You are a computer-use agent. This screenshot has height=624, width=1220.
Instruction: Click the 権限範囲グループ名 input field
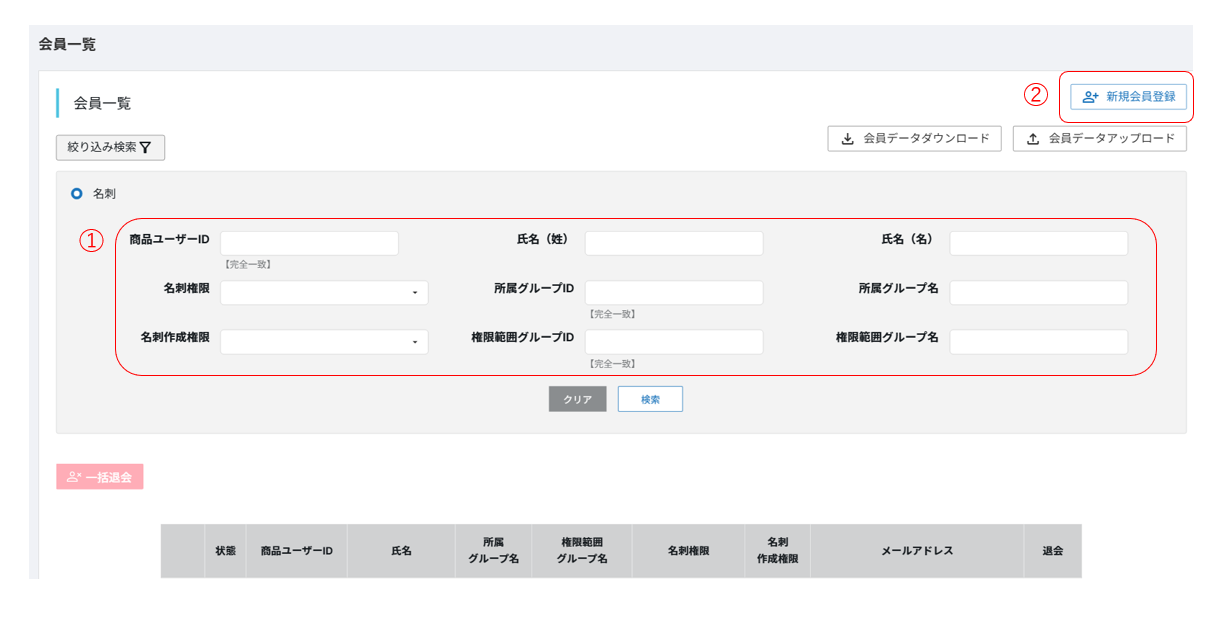pos(1038,342)
